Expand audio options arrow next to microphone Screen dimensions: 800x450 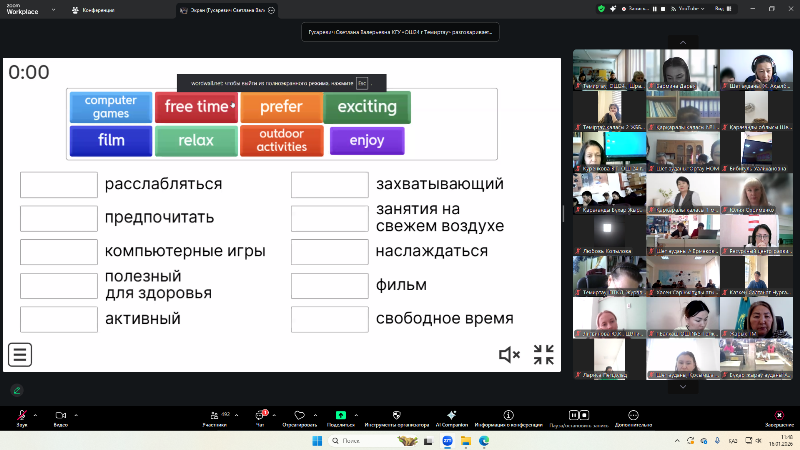[x=35, y=414]
